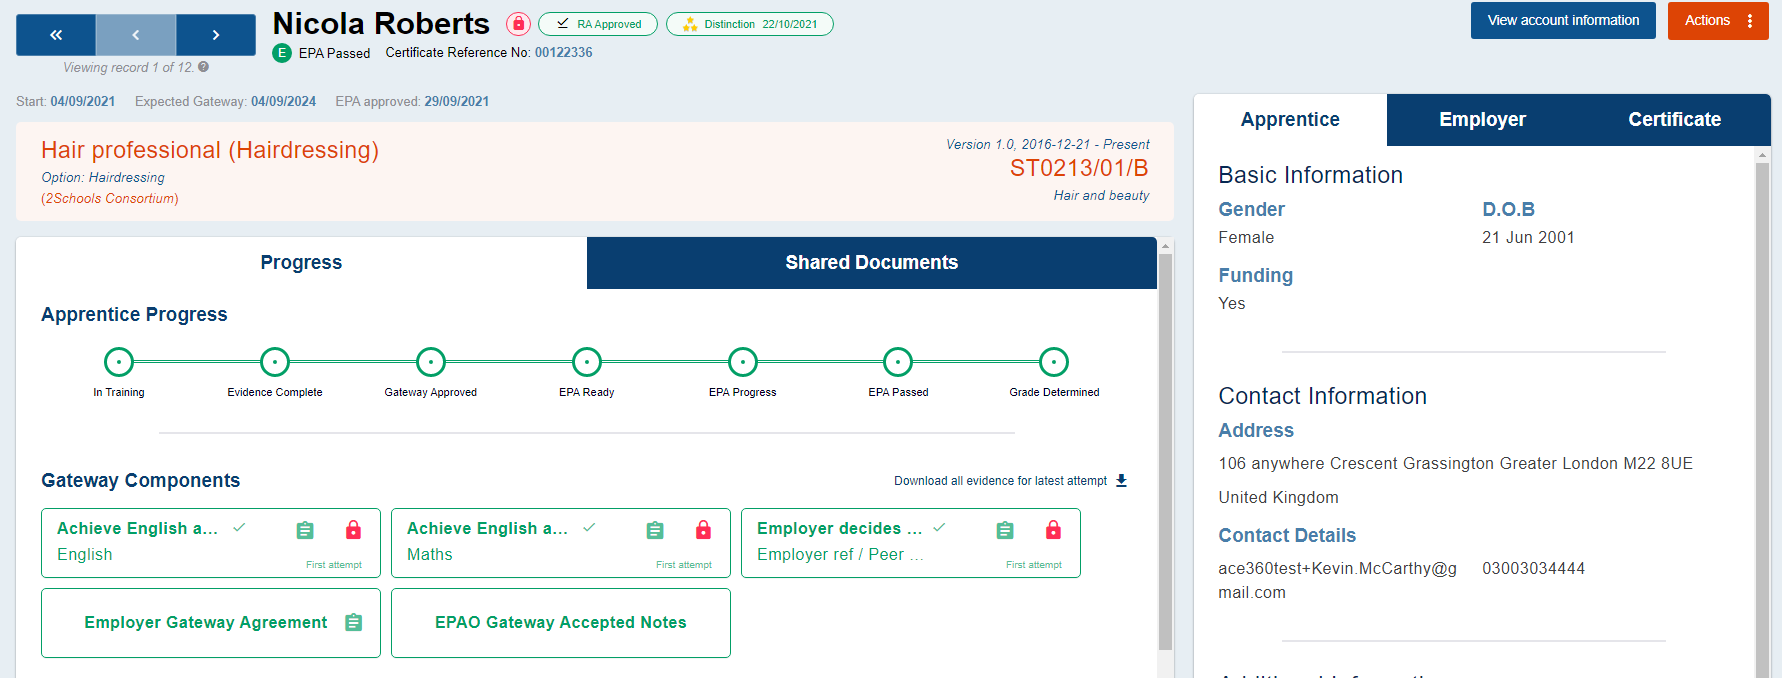The height and width of the screenshot is (678, 1782).
Task: Switch to Shared Documents tab
Action: tap(872, 263)
